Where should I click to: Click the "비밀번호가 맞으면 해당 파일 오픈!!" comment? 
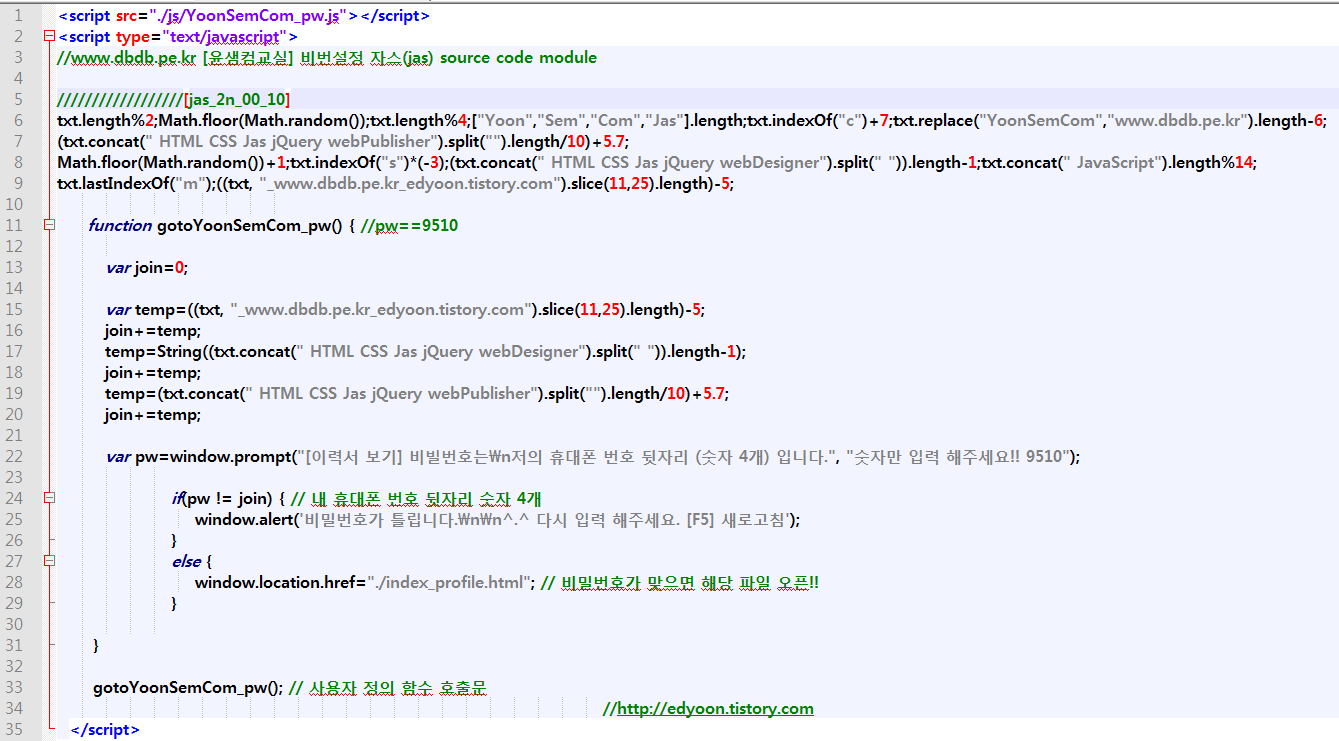[679, 583]
